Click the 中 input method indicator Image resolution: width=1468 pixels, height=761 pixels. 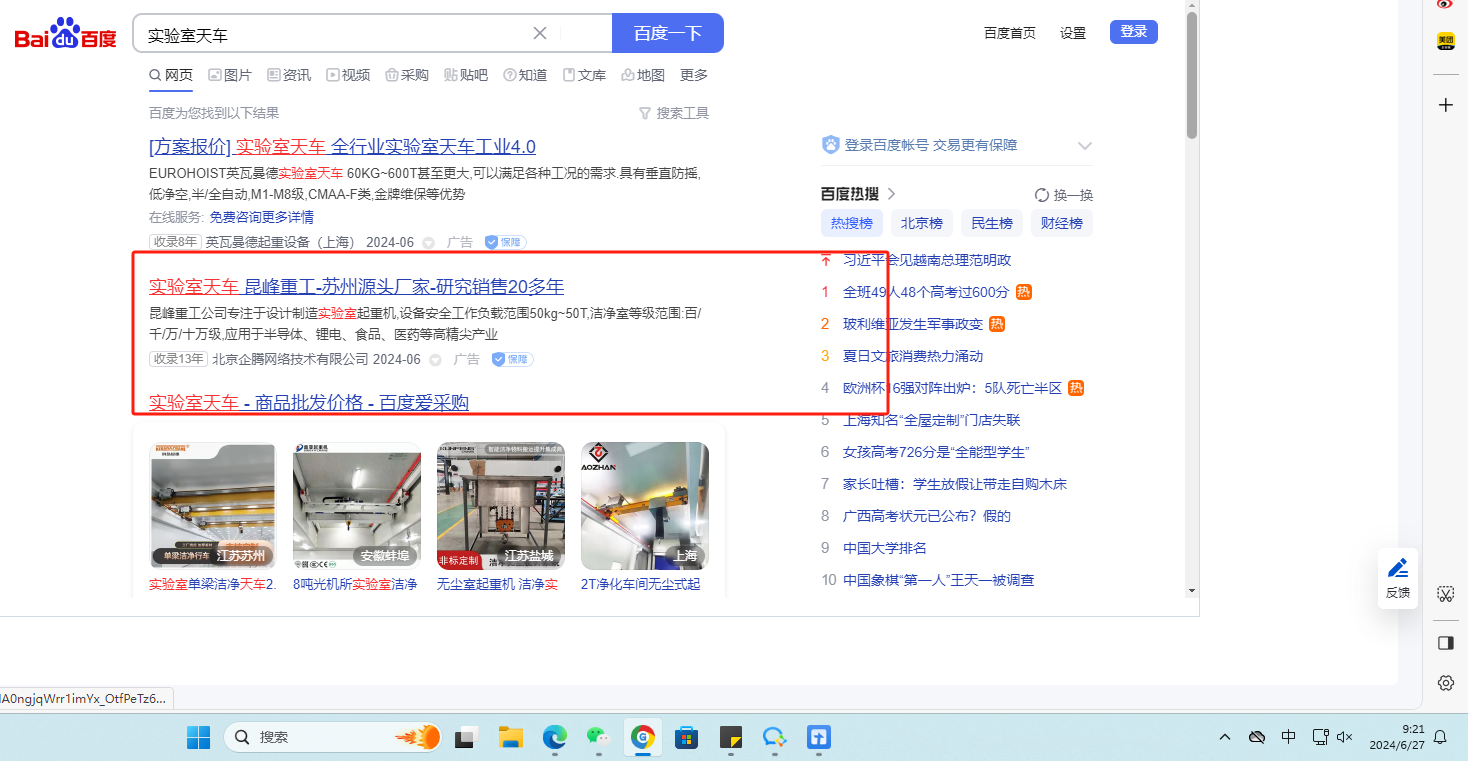tap(1289, 737)
